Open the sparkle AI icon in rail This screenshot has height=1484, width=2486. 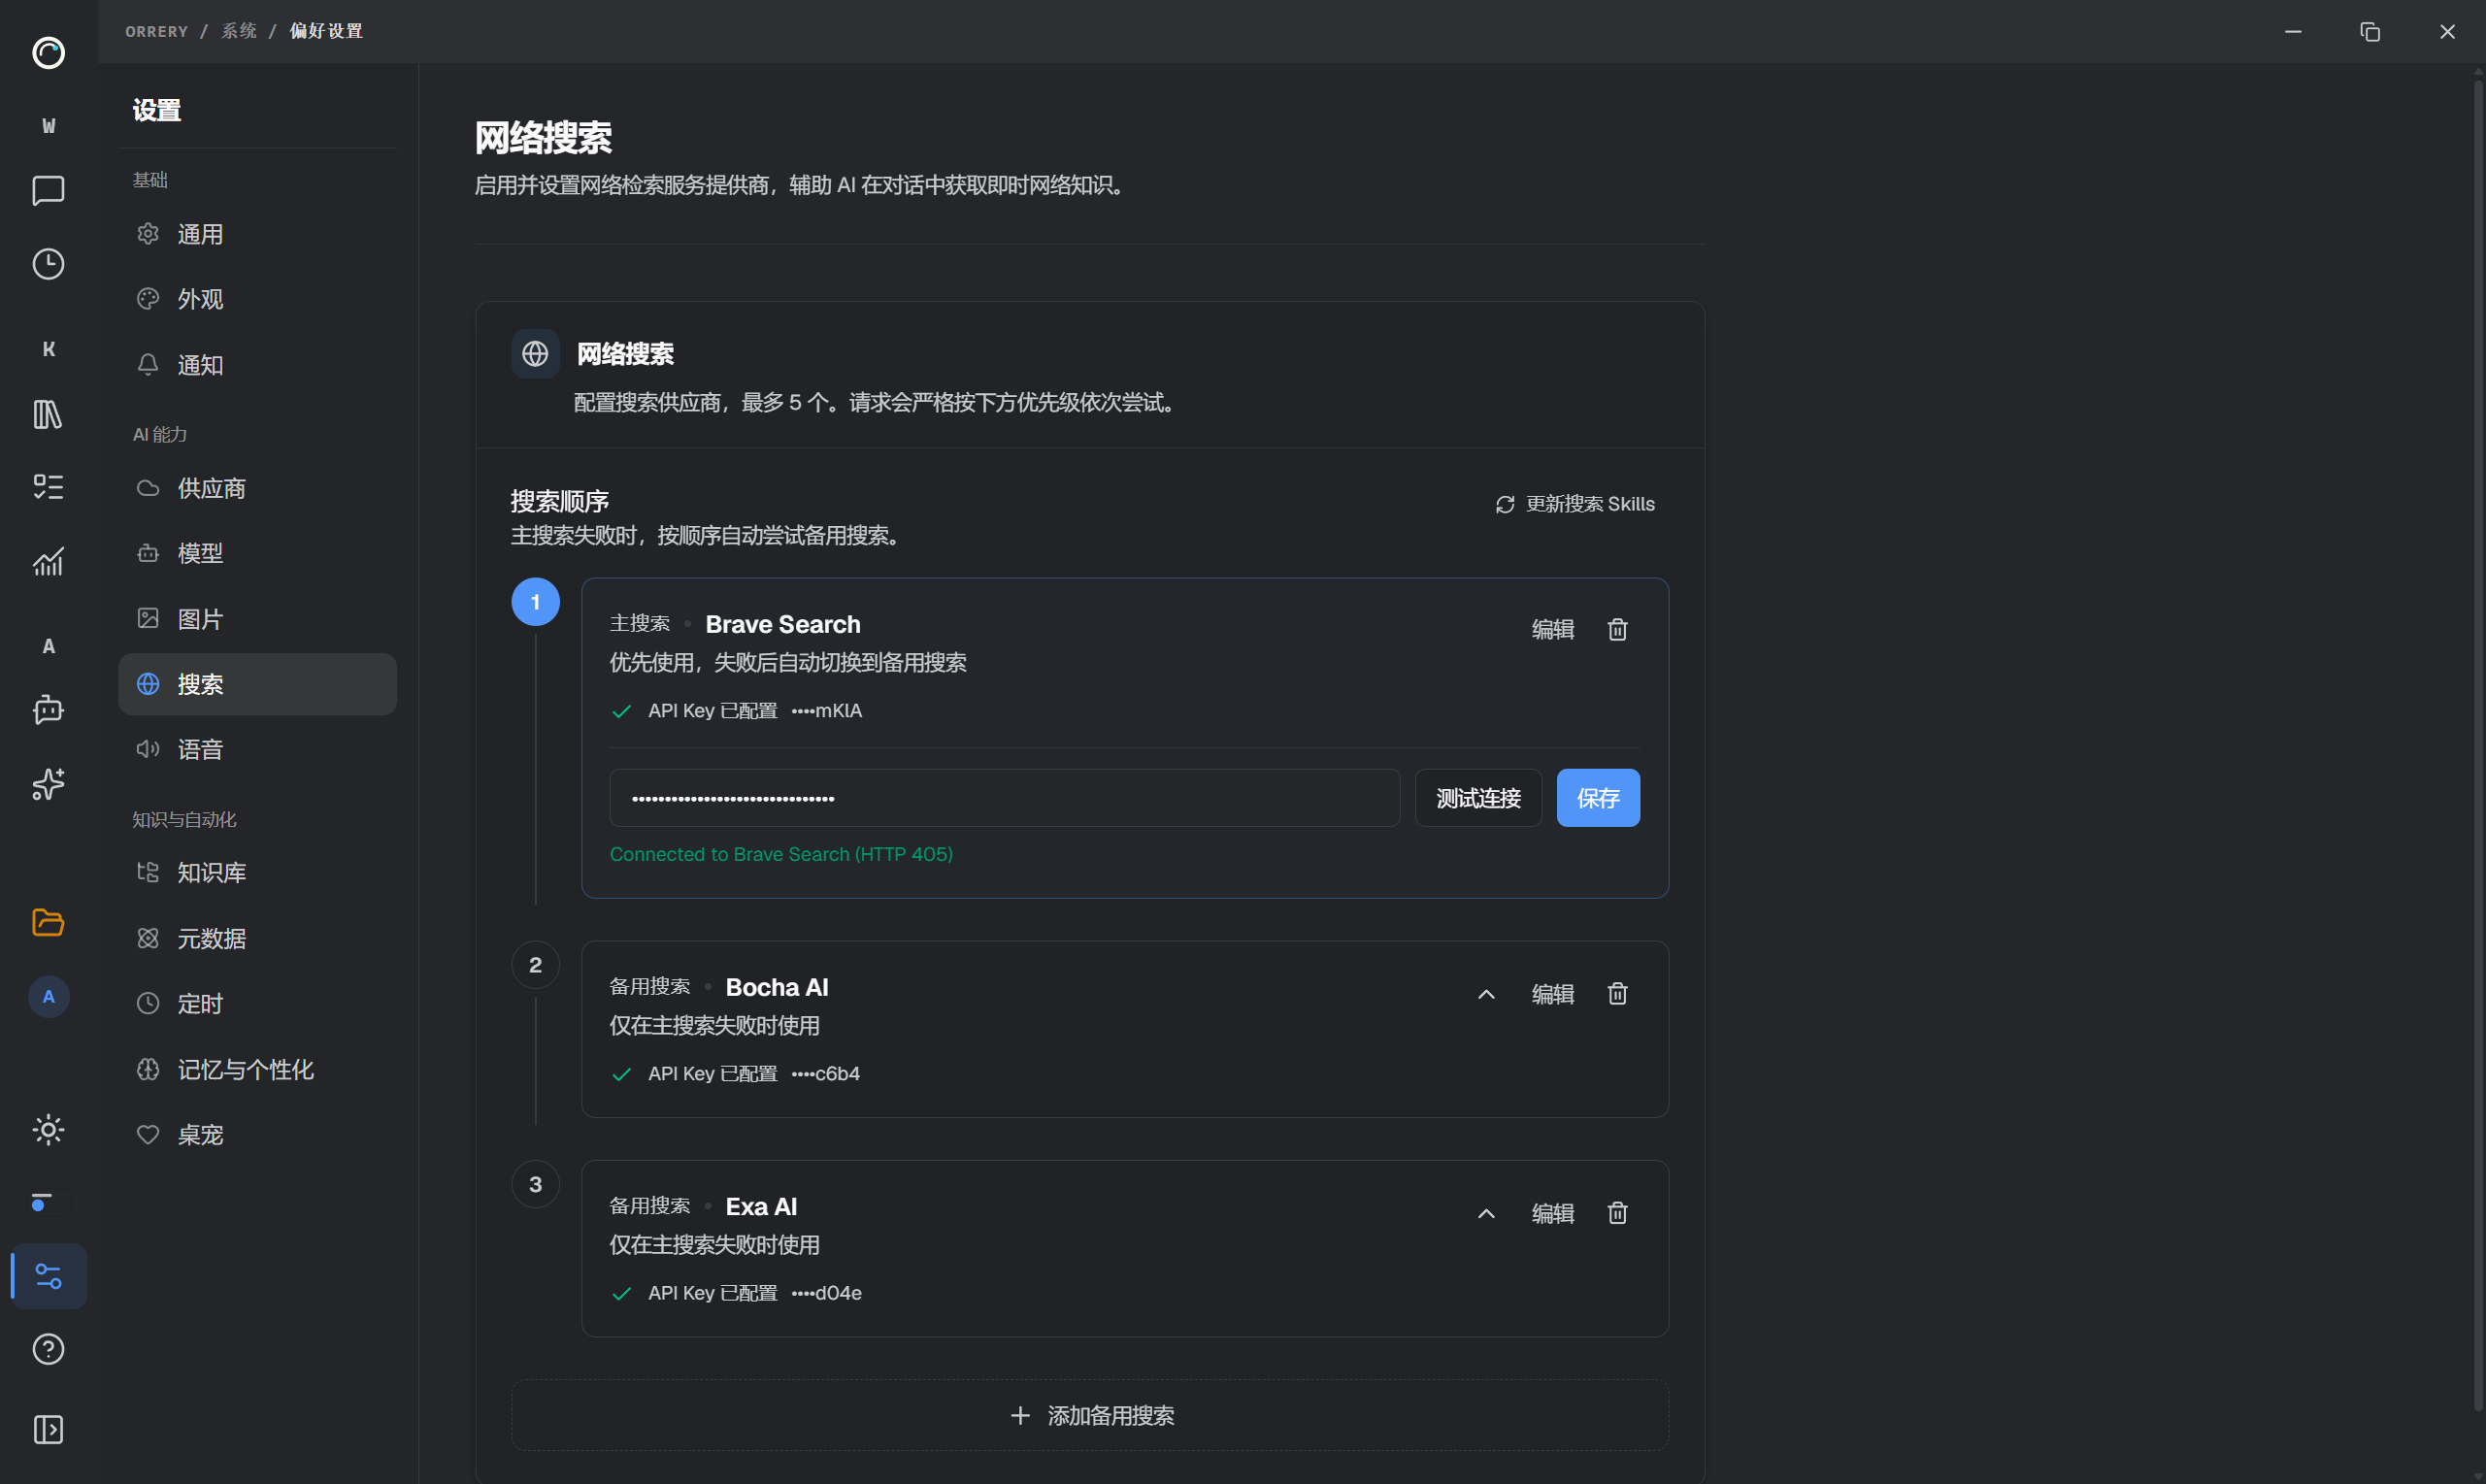(x=48, y=784)
